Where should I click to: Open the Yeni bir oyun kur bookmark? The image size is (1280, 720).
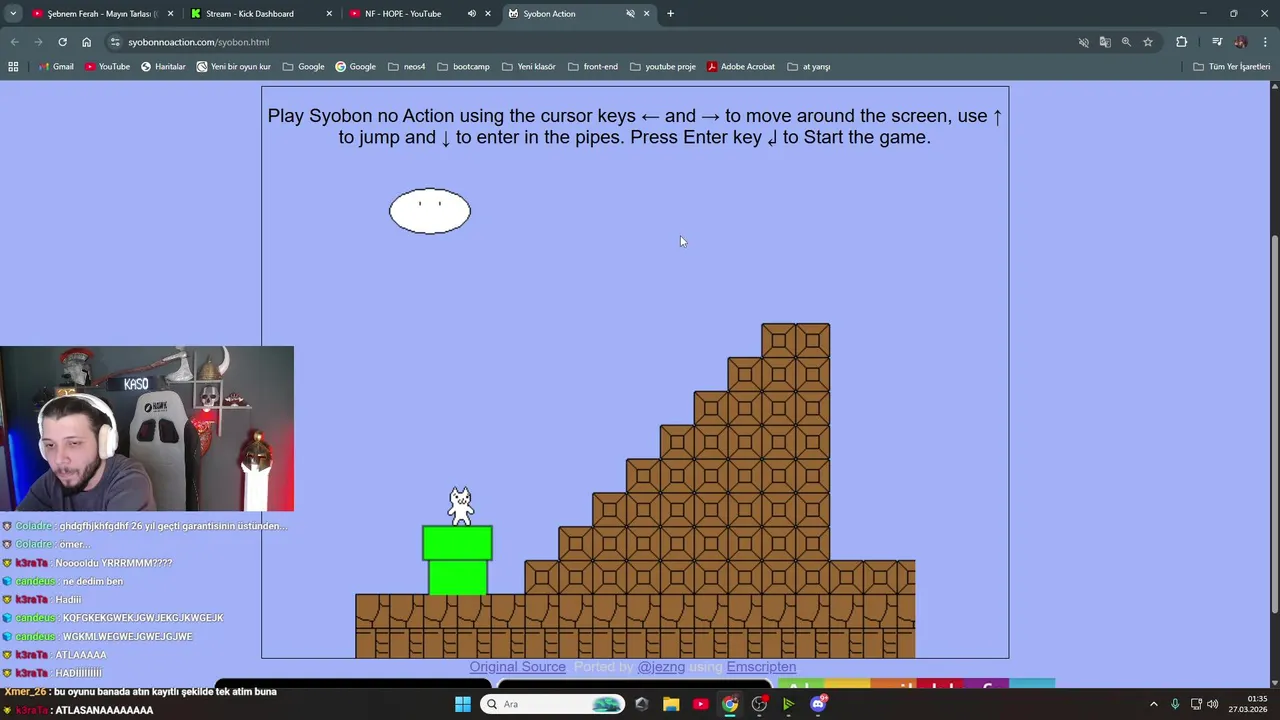(x=234, y=67)
